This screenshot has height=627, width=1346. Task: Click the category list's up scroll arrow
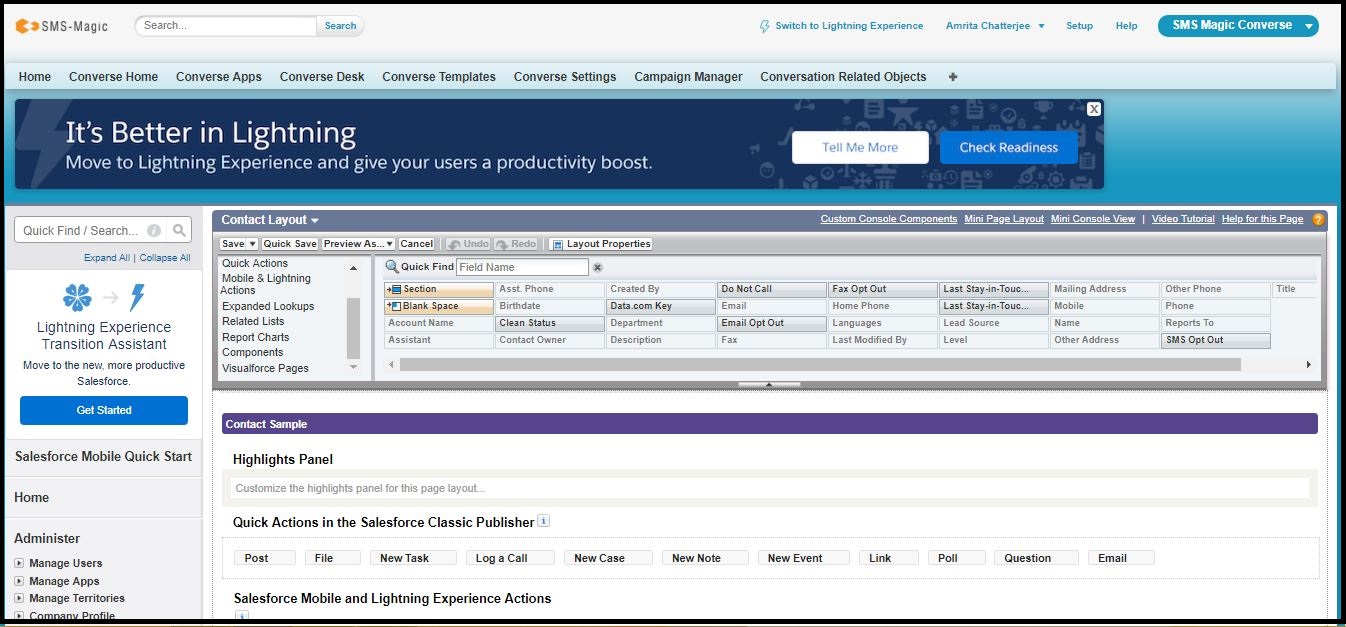coord(353,268)
